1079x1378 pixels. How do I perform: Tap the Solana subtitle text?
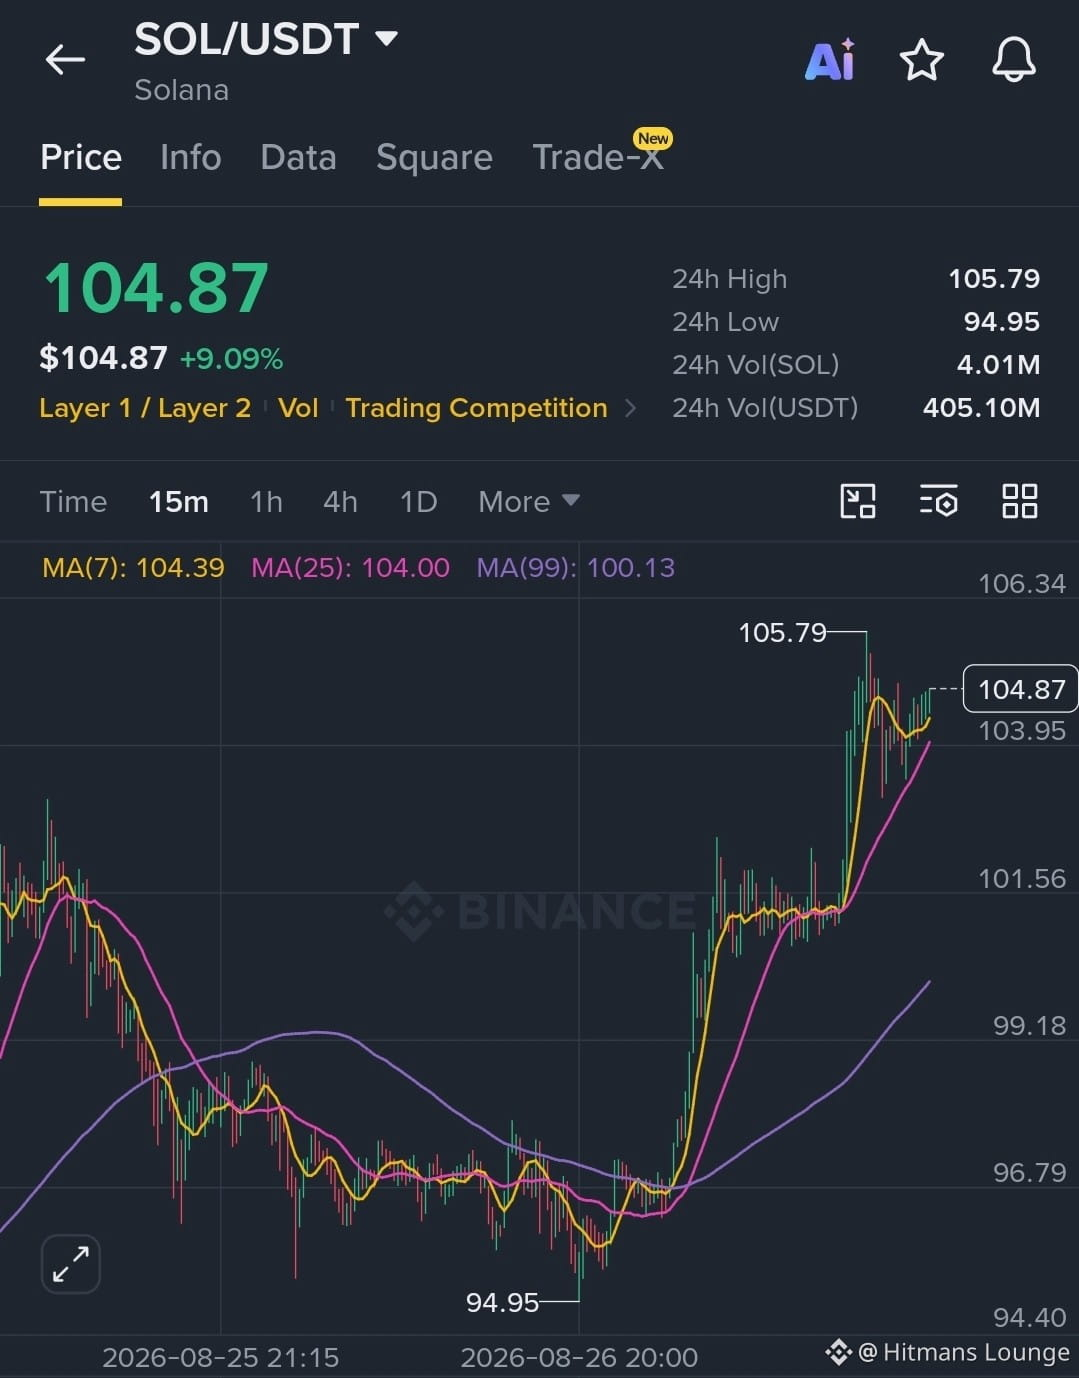[182, 90]
